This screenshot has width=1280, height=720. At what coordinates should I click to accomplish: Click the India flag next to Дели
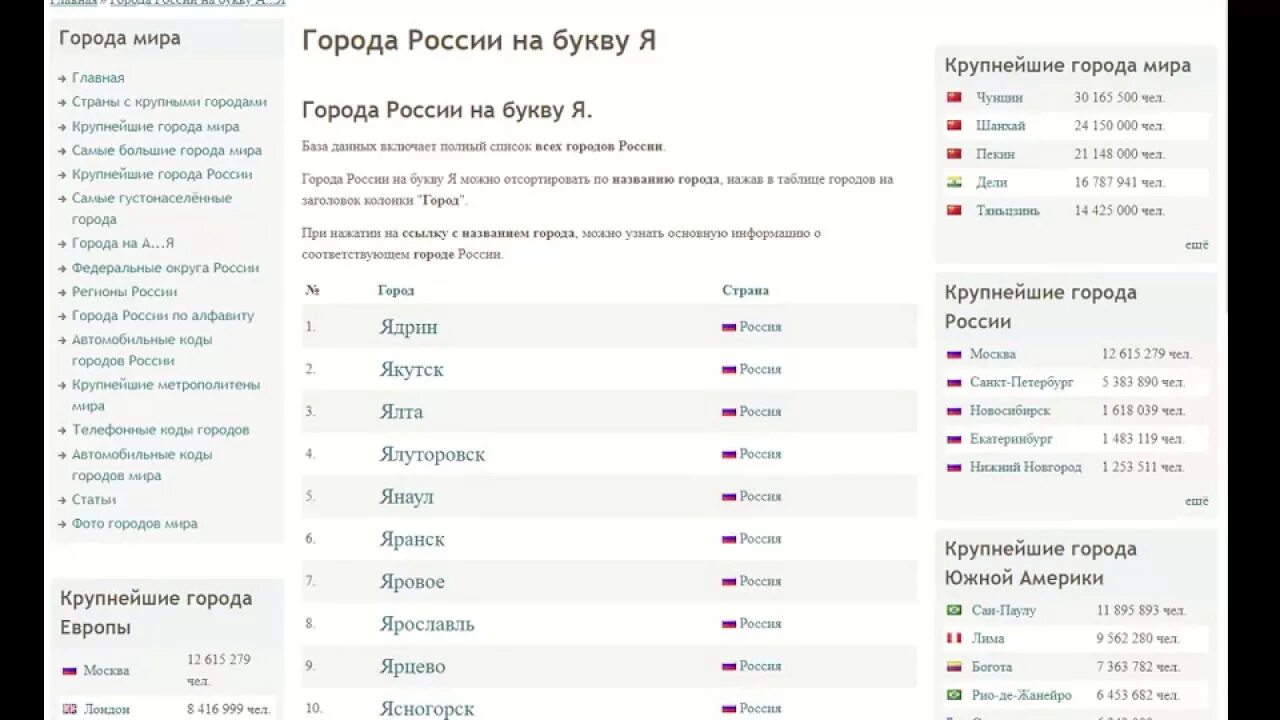[954, 182]
